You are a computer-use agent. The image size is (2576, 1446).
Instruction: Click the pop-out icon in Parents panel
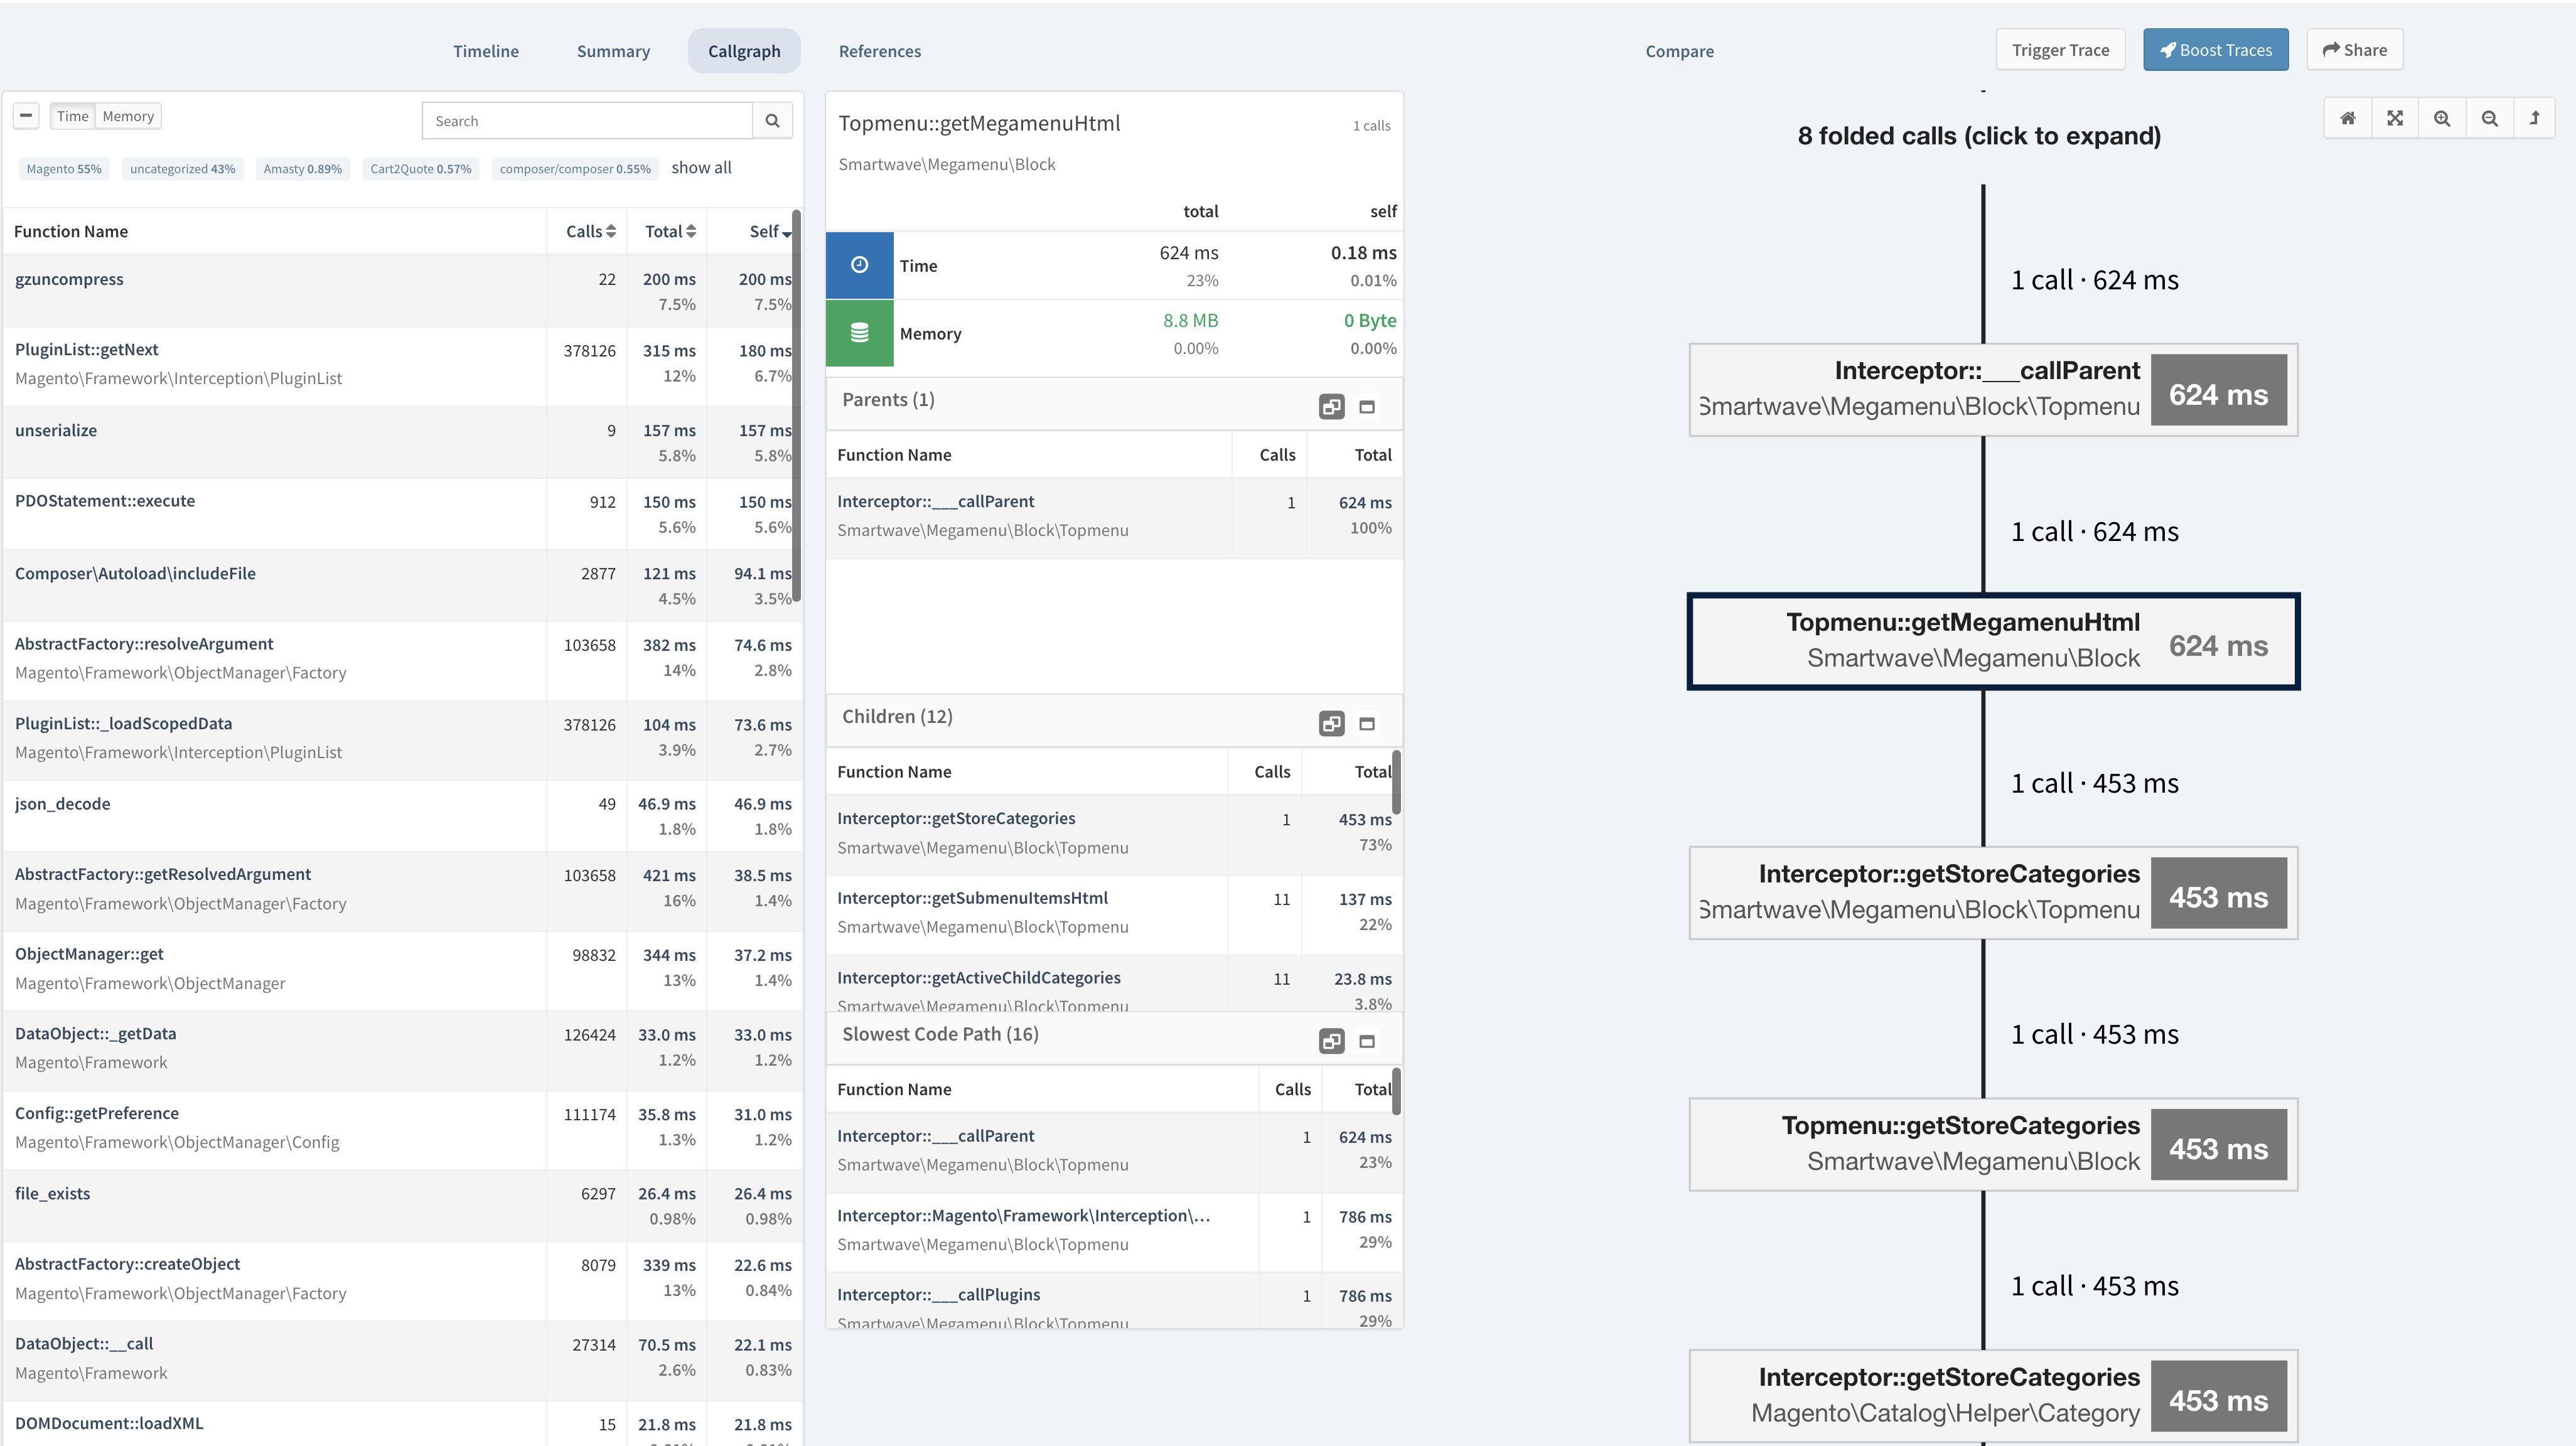pos(1332,407)
